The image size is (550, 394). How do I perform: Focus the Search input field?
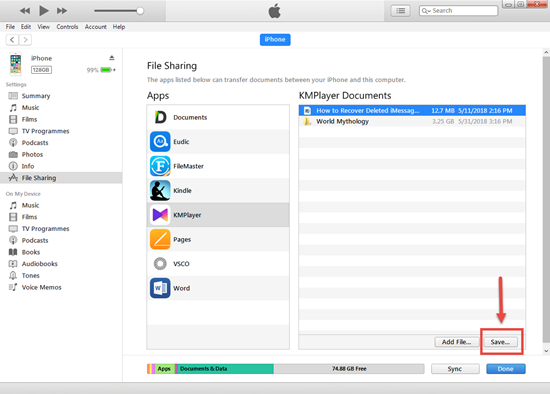tap(458, 11)
